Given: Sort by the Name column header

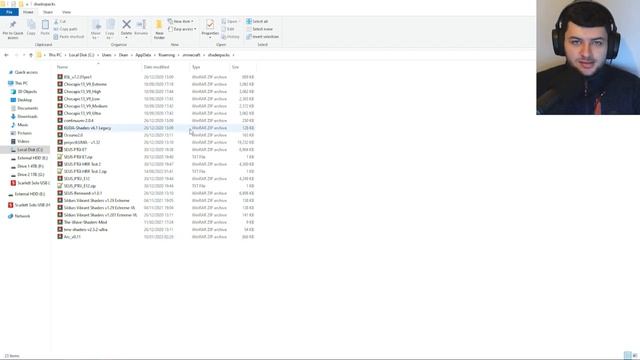Looking at the screenshot, I should [x=97, y=67].
